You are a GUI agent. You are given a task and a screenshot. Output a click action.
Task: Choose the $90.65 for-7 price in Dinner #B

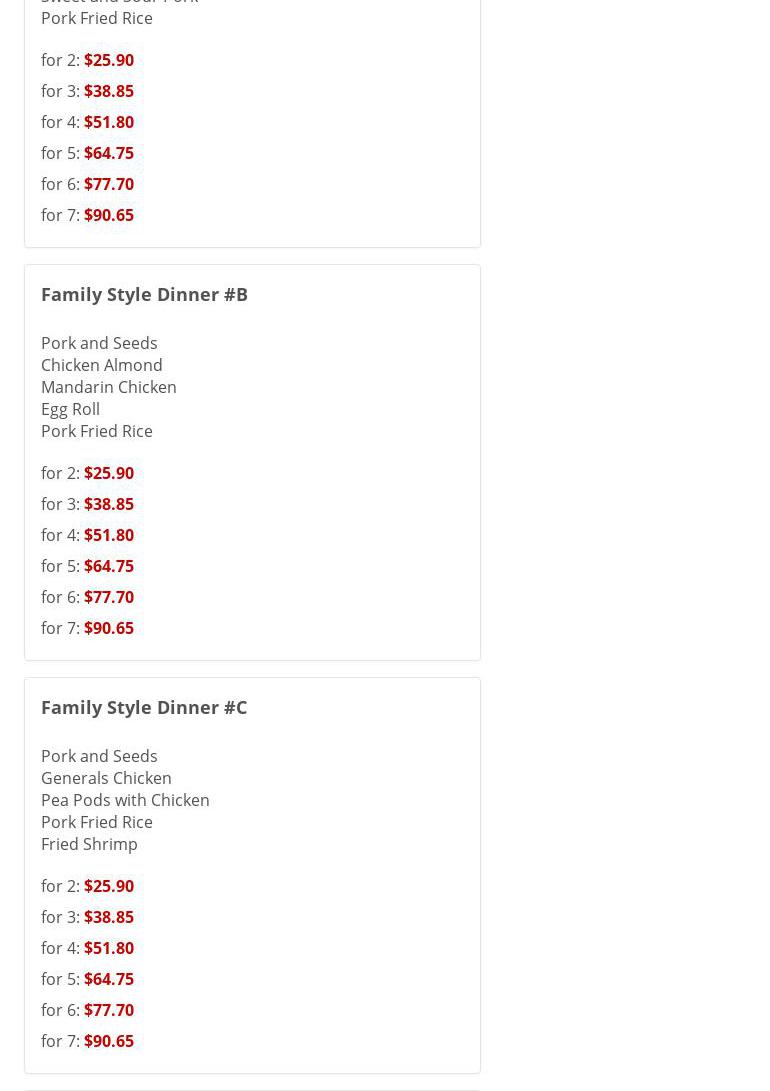pos(109,628)
